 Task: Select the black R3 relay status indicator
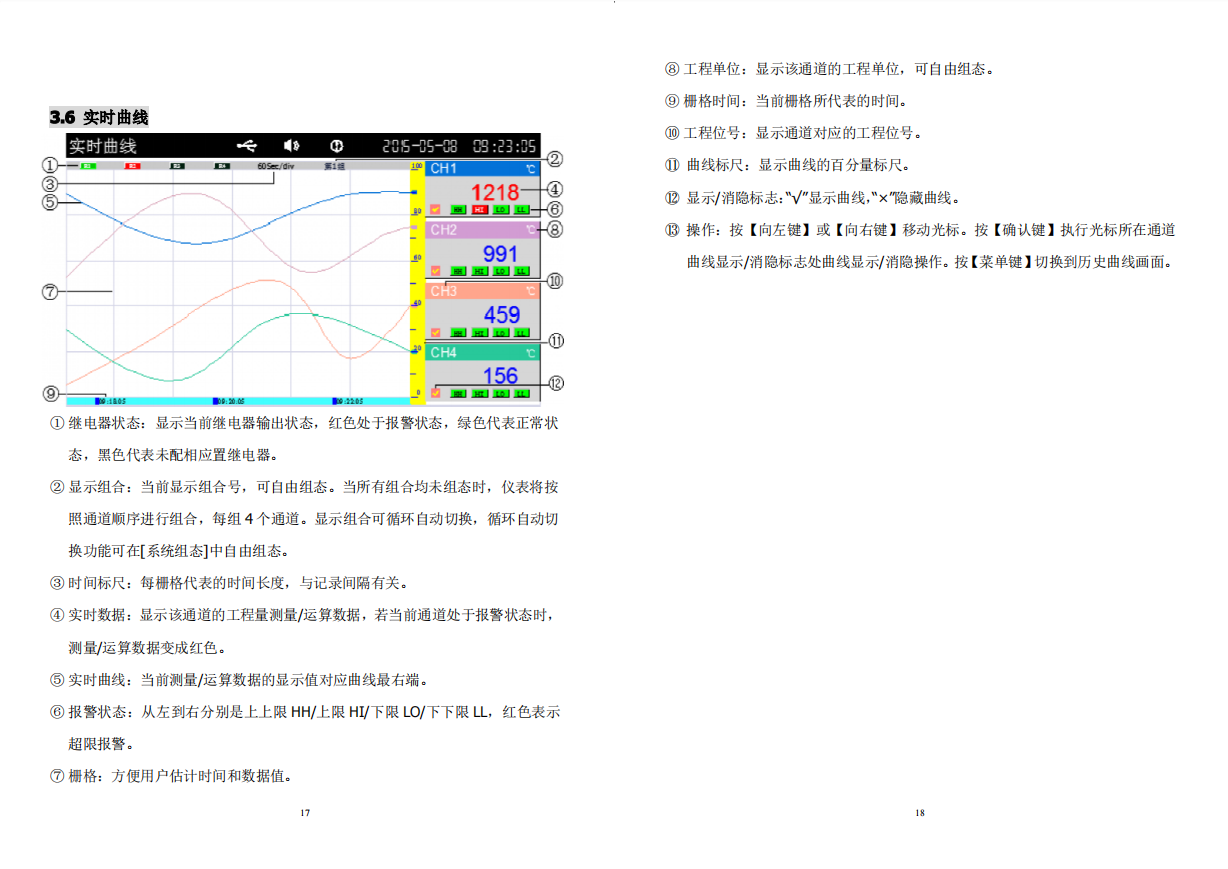click(x=177, y=166)
